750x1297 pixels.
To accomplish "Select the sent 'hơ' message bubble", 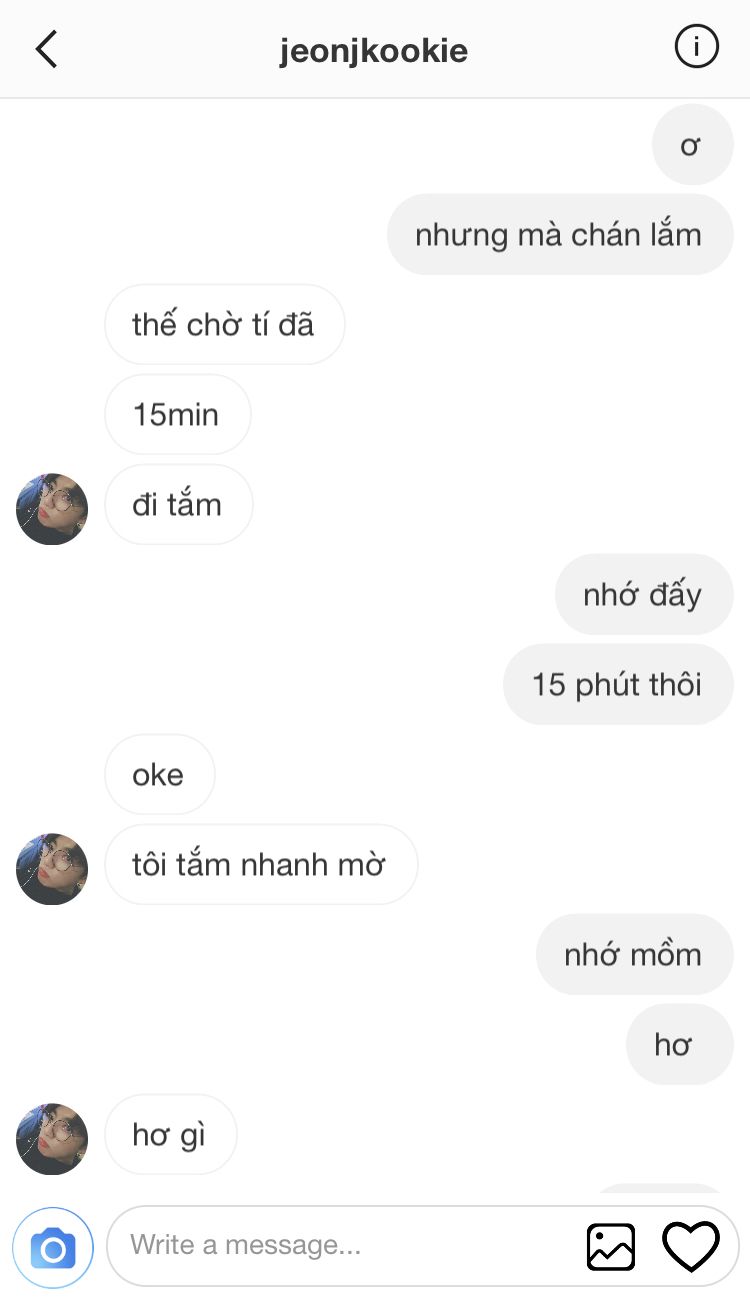I will click(x=680, y=1045).
